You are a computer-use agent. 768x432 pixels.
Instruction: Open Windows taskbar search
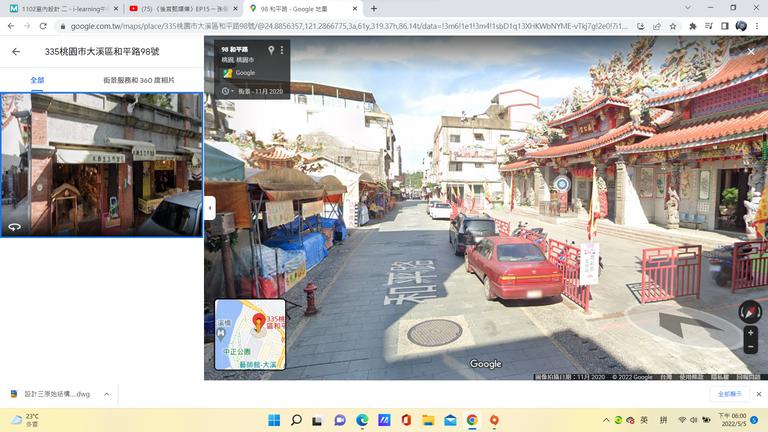point(296,420)
